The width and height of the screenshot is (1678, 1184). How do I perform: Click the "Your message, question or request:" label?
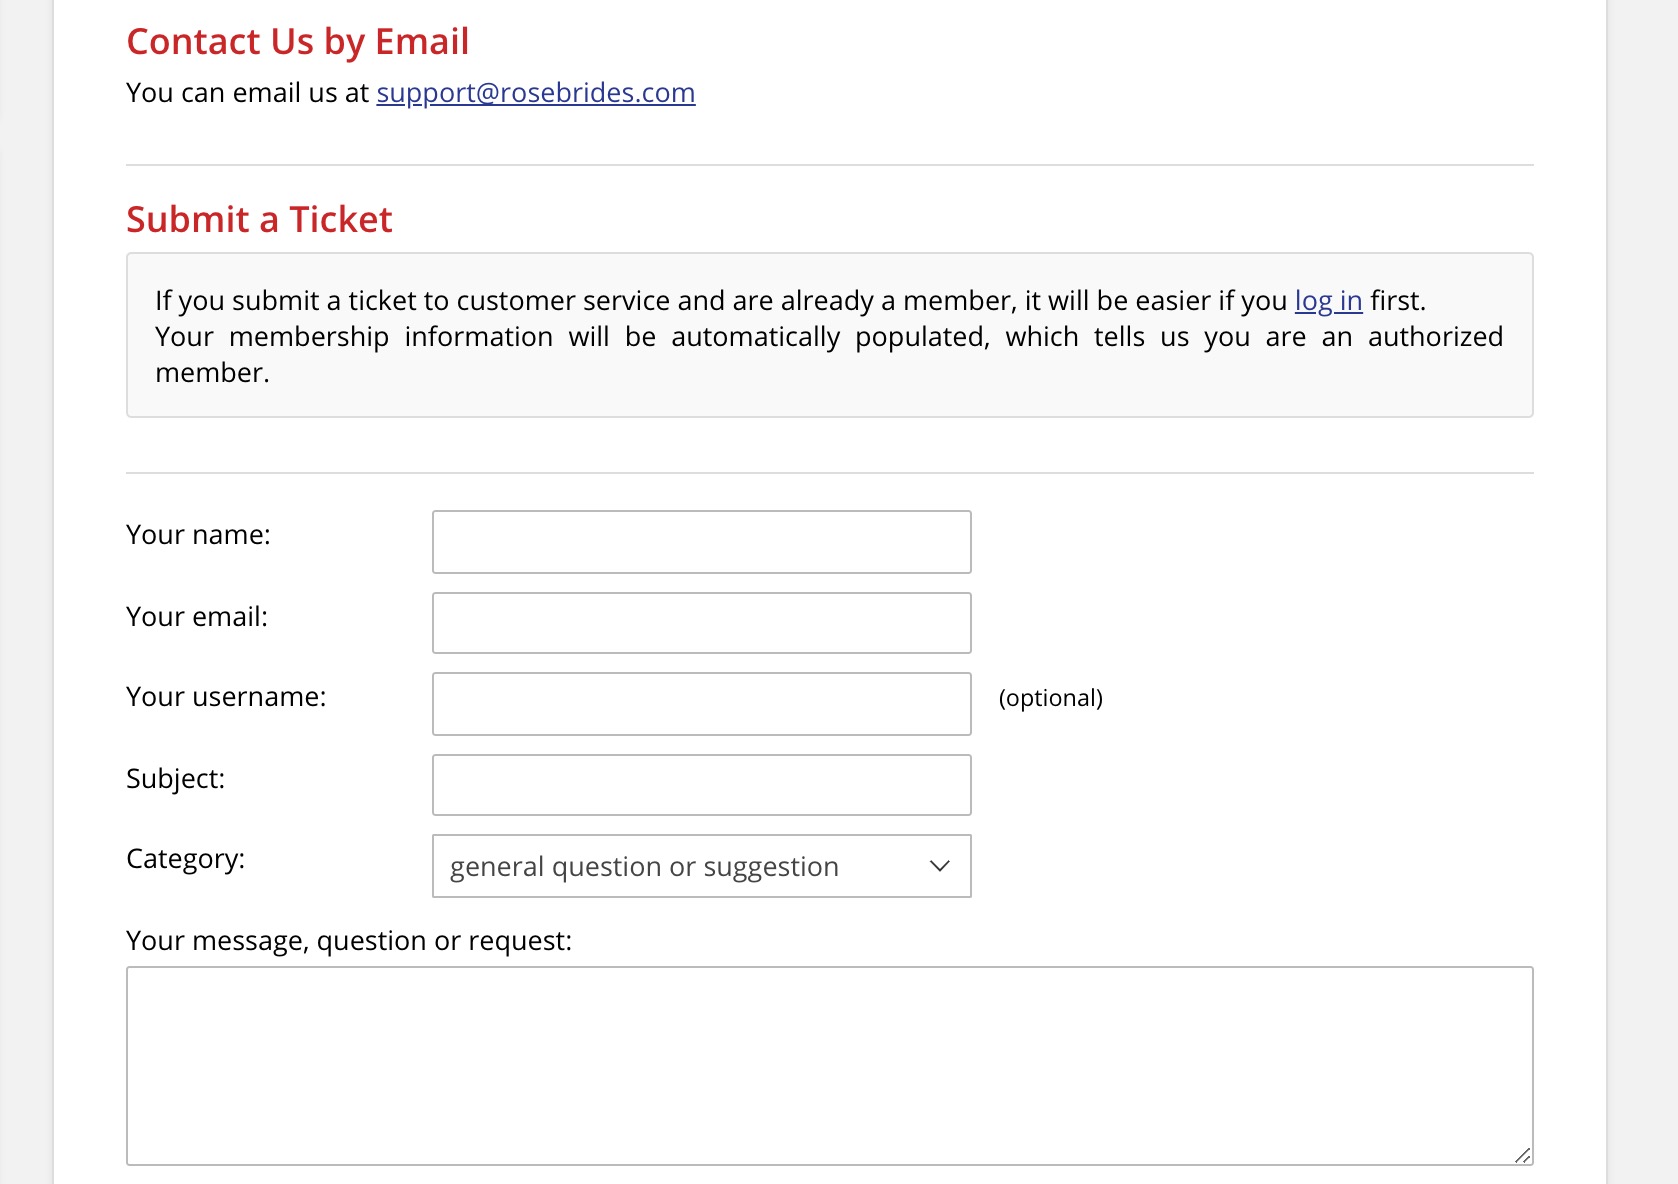click(x=349, y=941)
